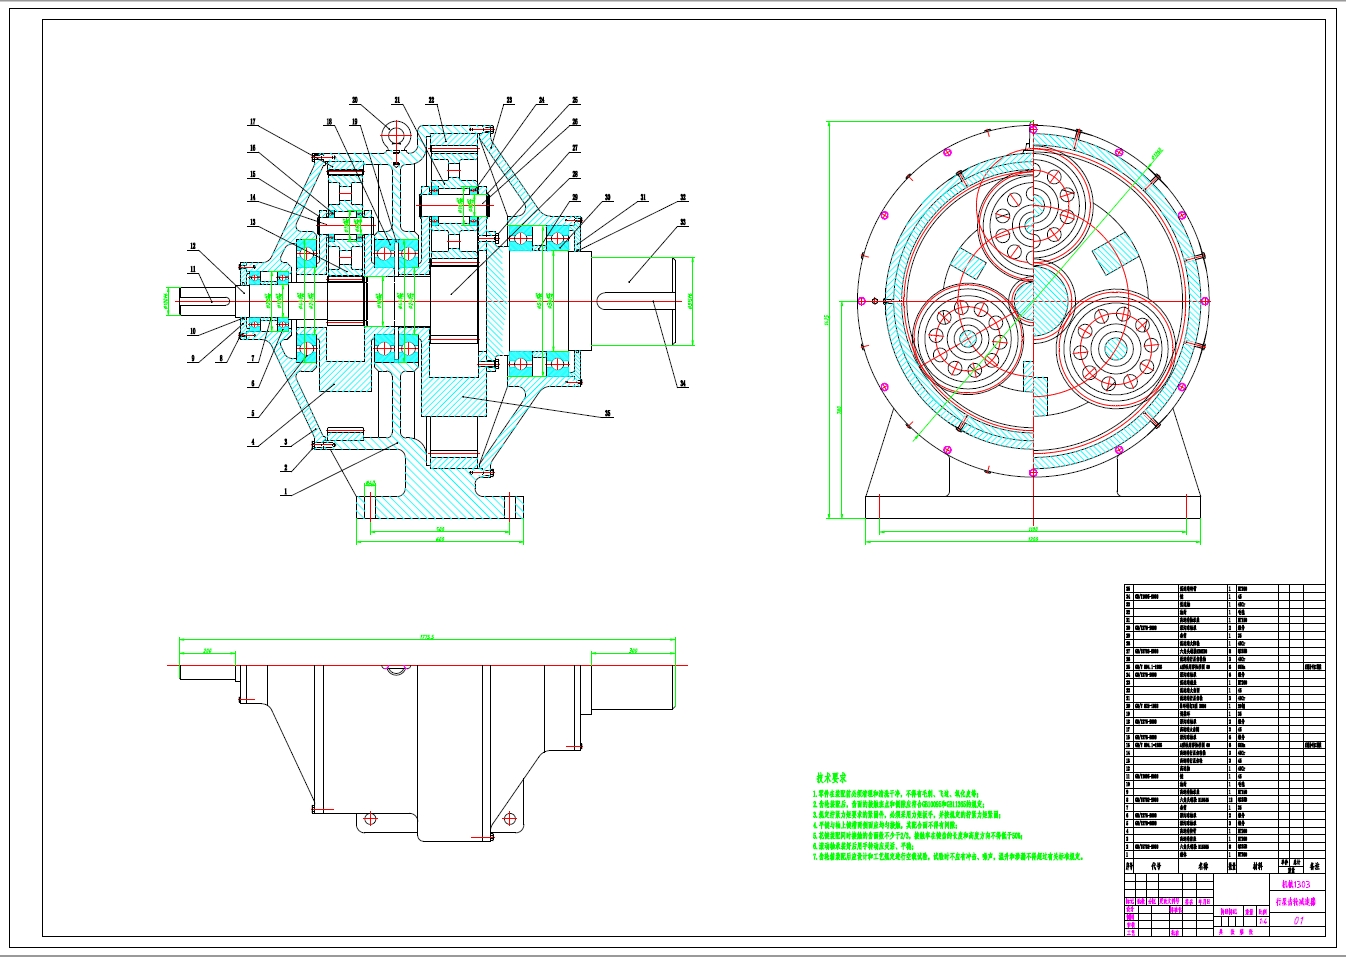
Task: Select the overall width dimension under front view
Action: [440, 540]
